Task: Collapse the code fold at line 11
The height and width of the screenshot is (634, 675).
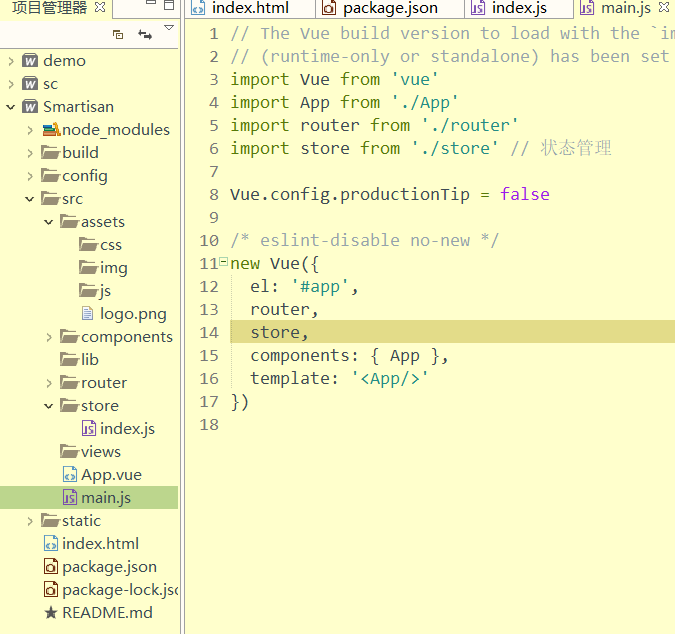Action: coord(223,261)
